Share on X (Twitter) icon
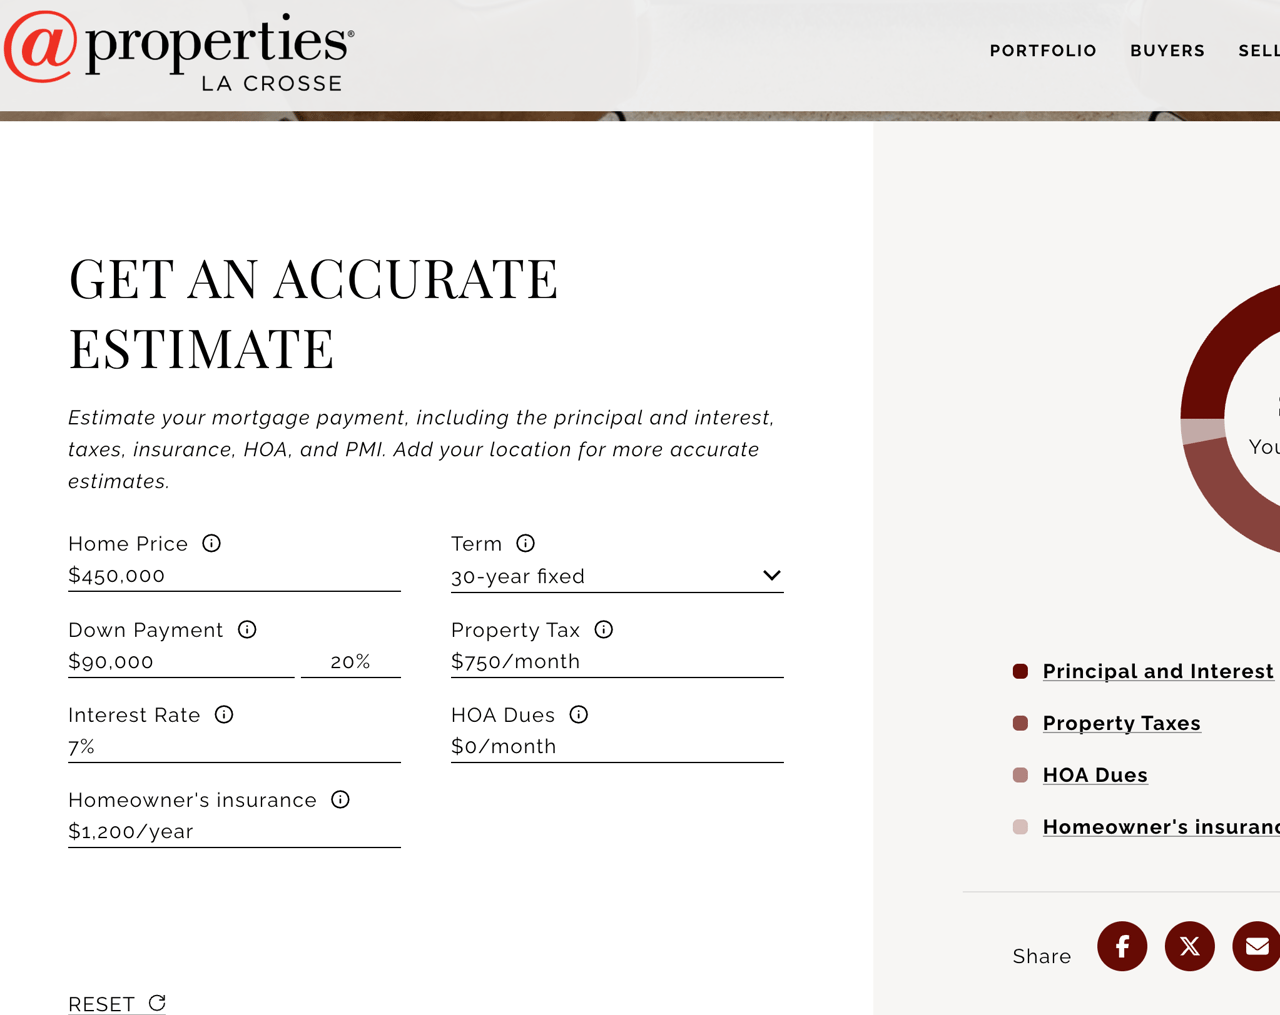The height and width of the screenshot is (1015, 1280). [1189, 946]
